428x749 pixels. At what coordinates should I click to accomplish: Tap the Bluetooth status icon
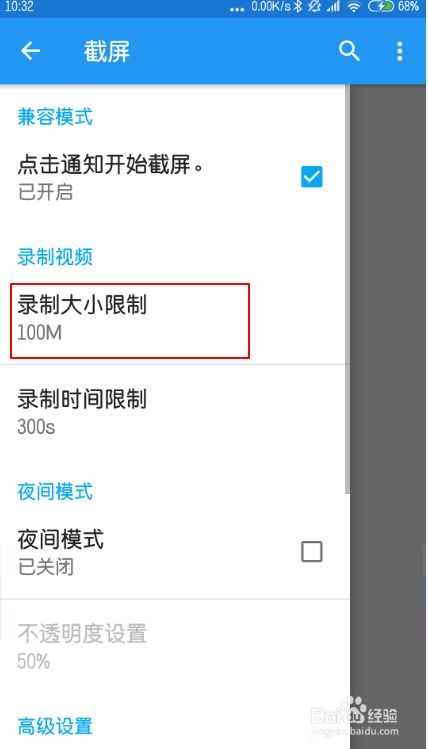click(299, 7)
